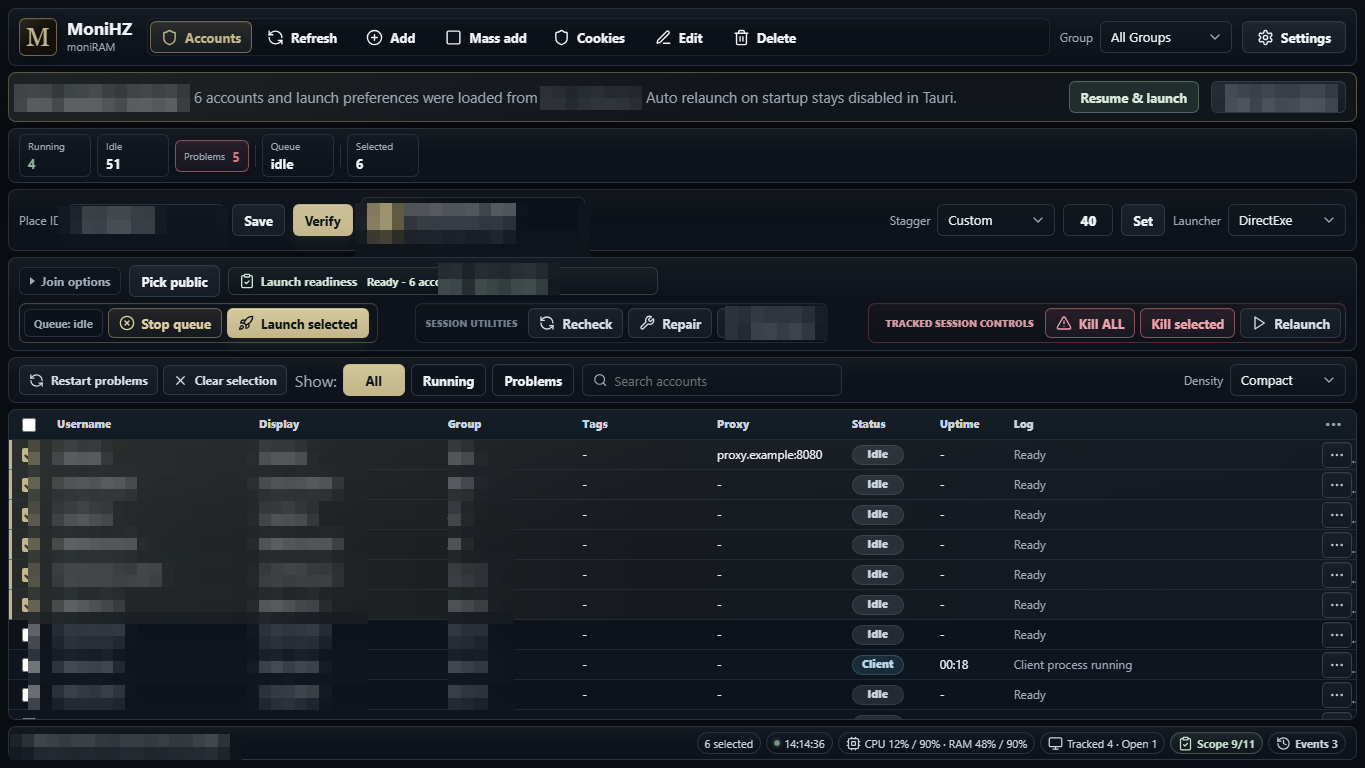Set the stagger value
The image size is (1365, 768).
pos(1143,221)
